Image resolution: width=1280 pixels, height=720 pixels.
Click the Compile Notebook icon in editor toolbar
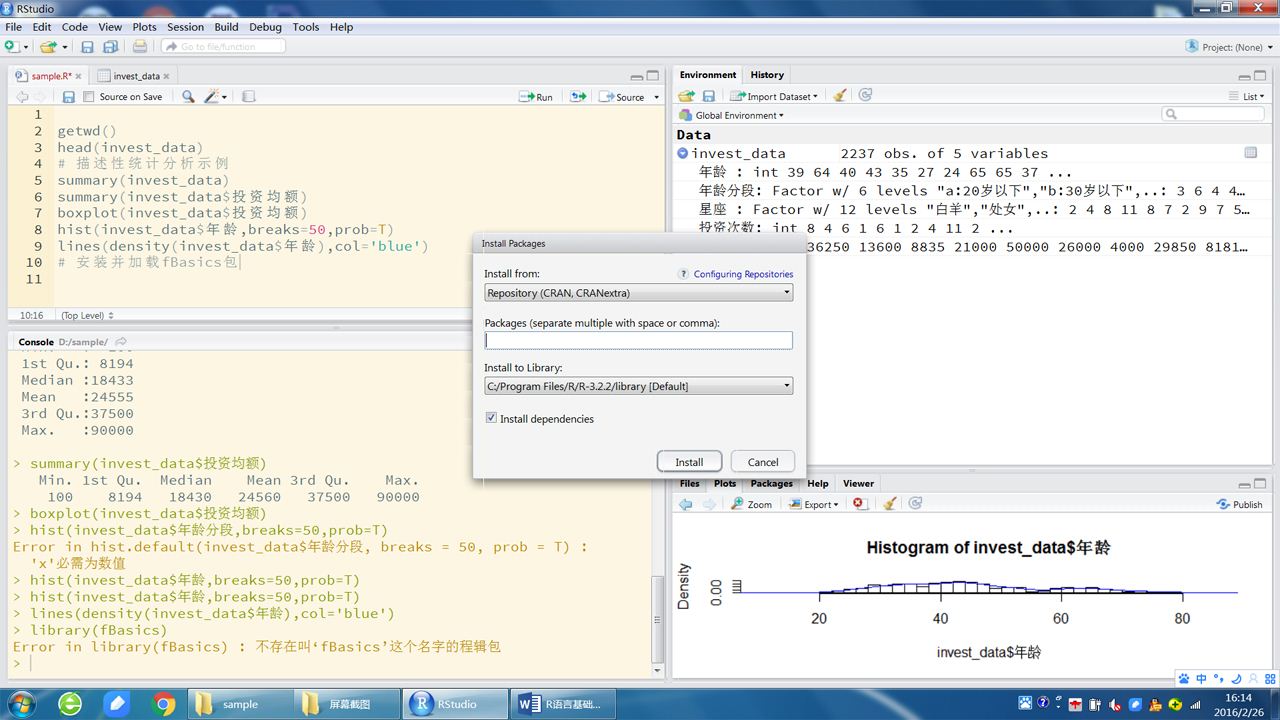click(249, 97)
